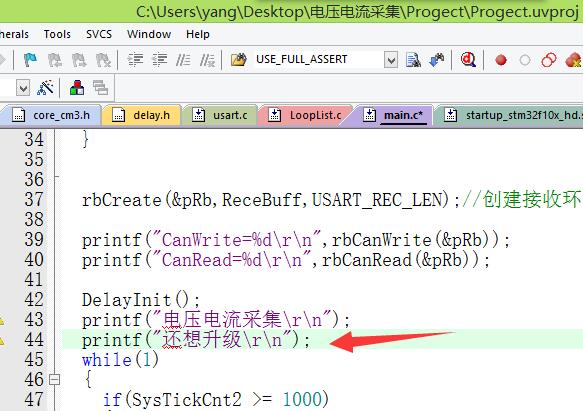Viewport: 583px width, 411px height.
Task: Open the SVCS menu
Action: coord(99,34)
